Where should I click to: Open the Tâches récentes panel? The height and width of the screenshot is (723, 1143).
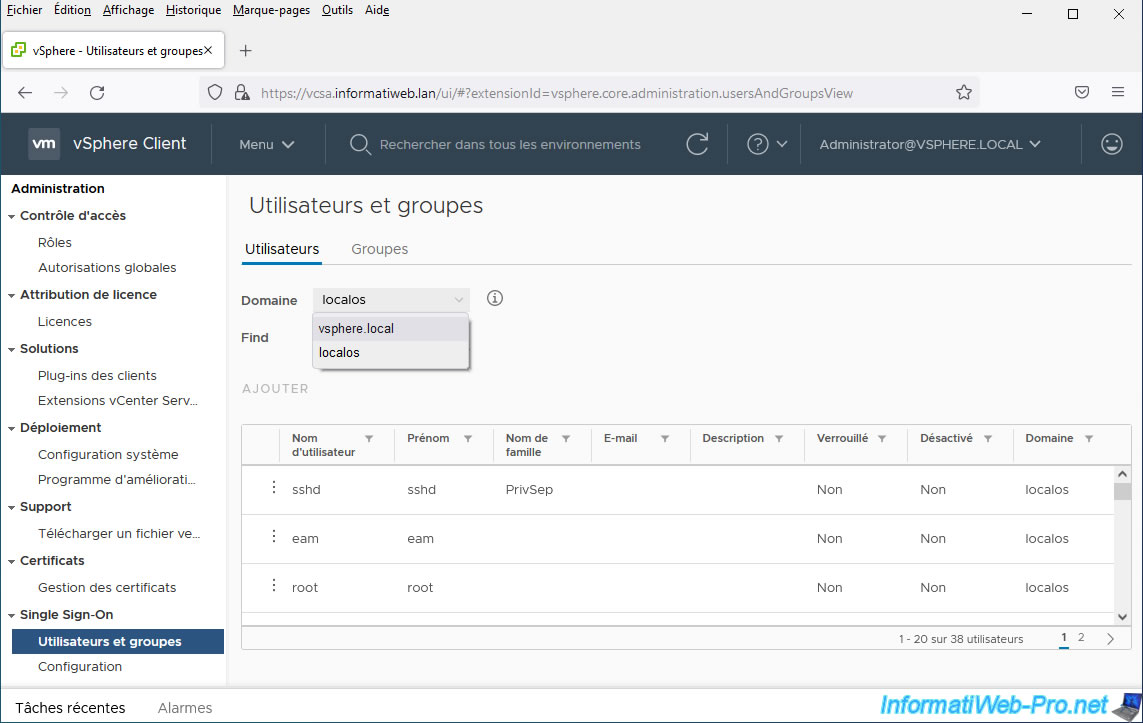70,708
